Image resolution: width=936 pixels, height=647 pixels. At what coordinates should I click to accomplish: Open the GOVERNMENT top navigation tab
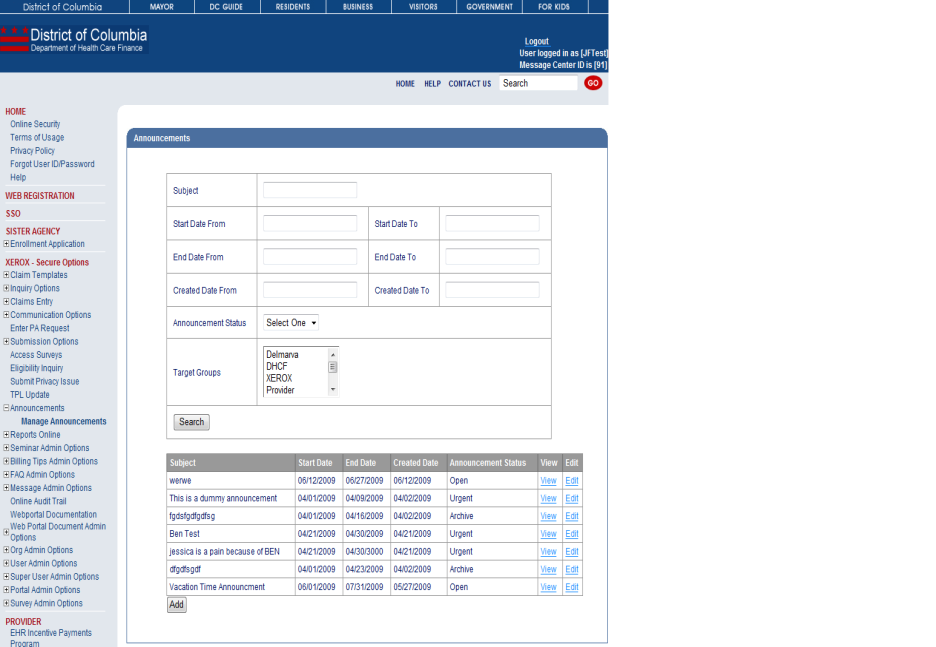coord(489,7)
